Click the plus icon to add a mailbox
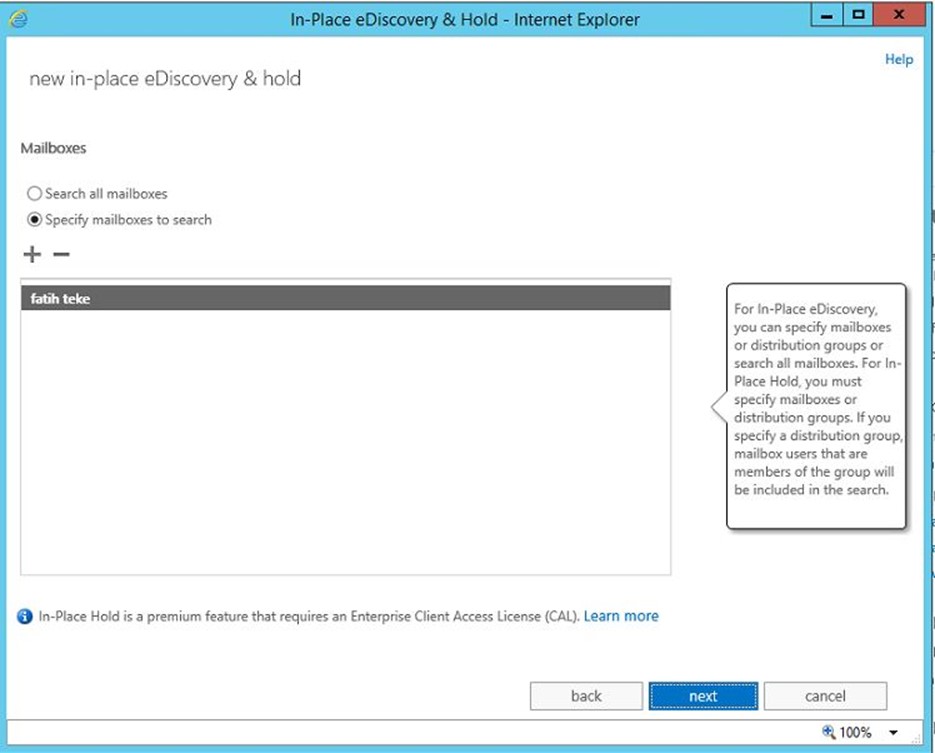This screenshot has width=935, height=753. coord(32,255)
